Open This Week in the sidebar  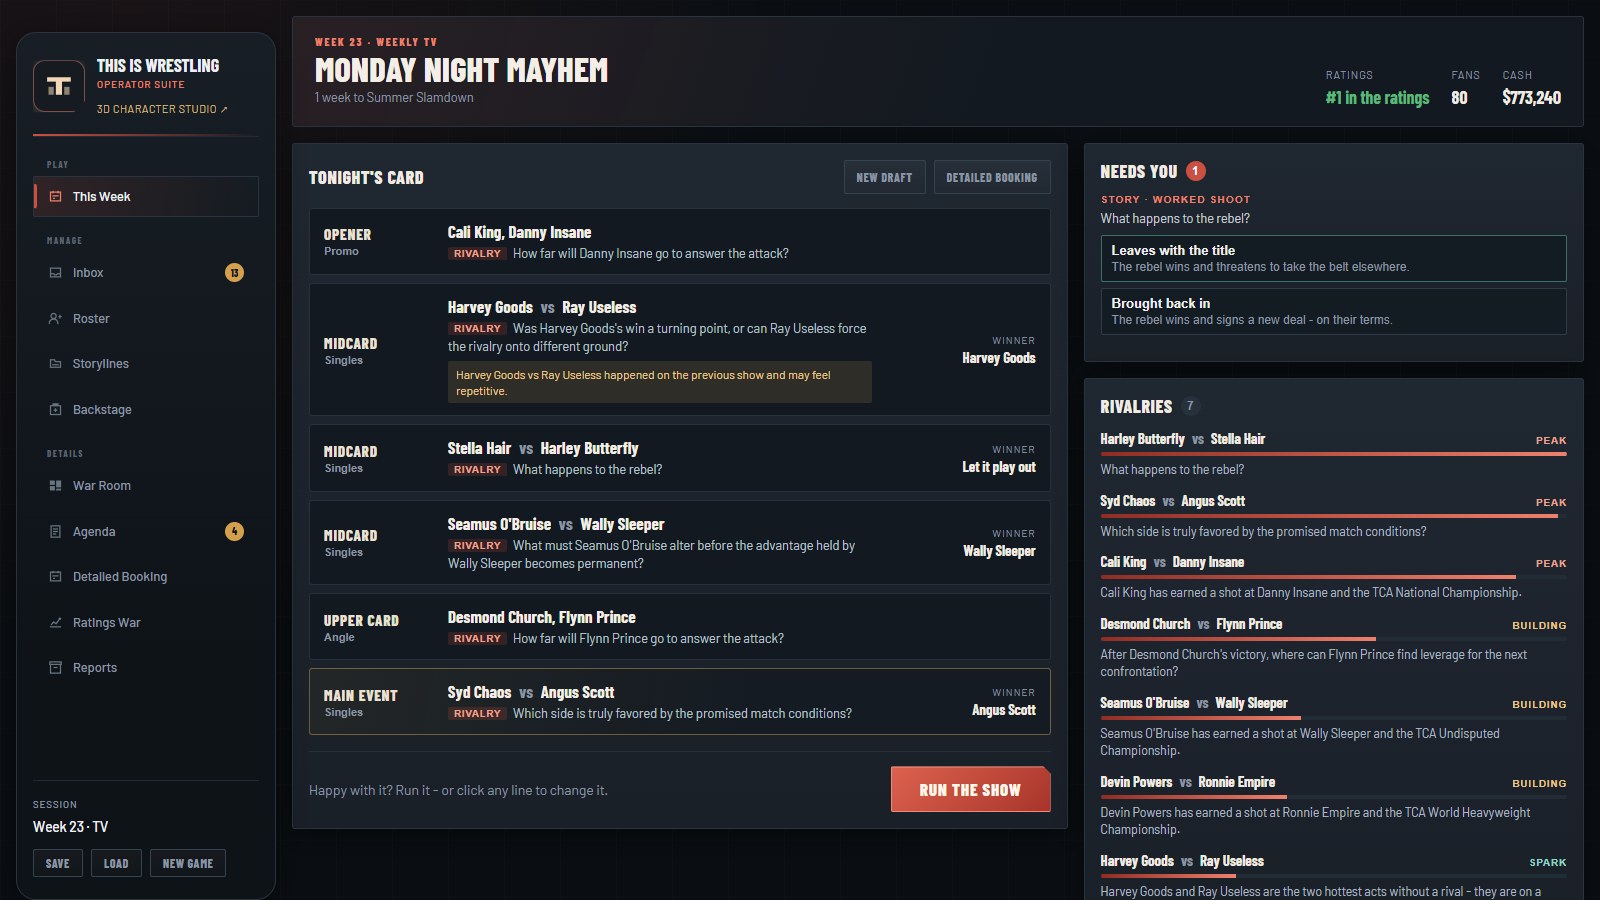(x=146, y=197)
